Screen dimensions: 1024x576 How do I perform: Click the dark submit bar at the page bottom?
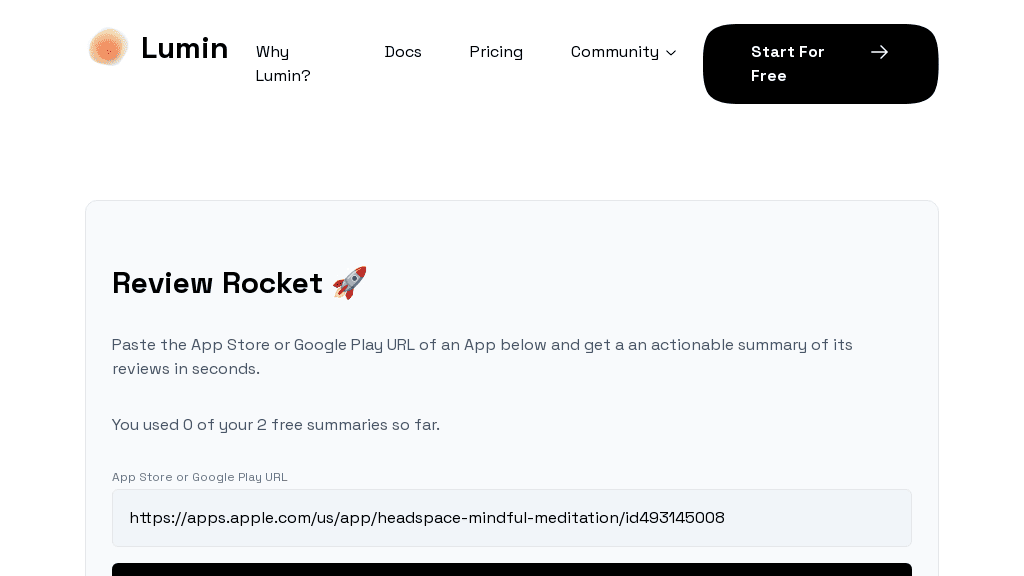(511, 572)
